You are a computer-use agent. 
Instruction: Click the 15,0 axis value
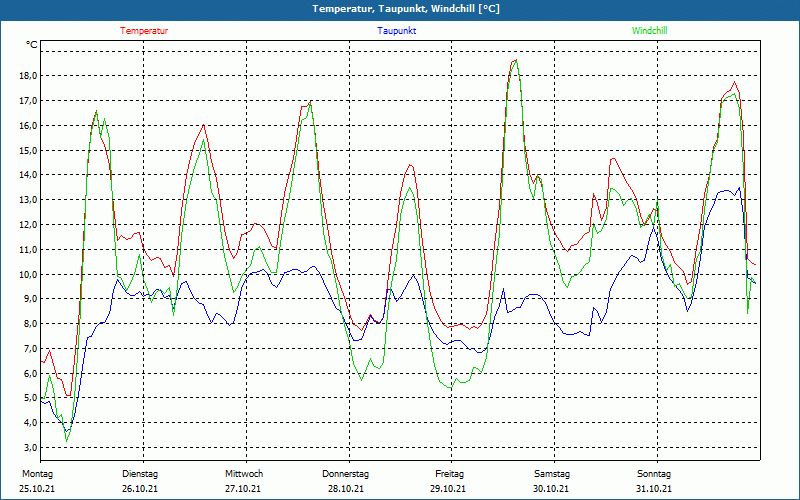[x=29, y=151]
